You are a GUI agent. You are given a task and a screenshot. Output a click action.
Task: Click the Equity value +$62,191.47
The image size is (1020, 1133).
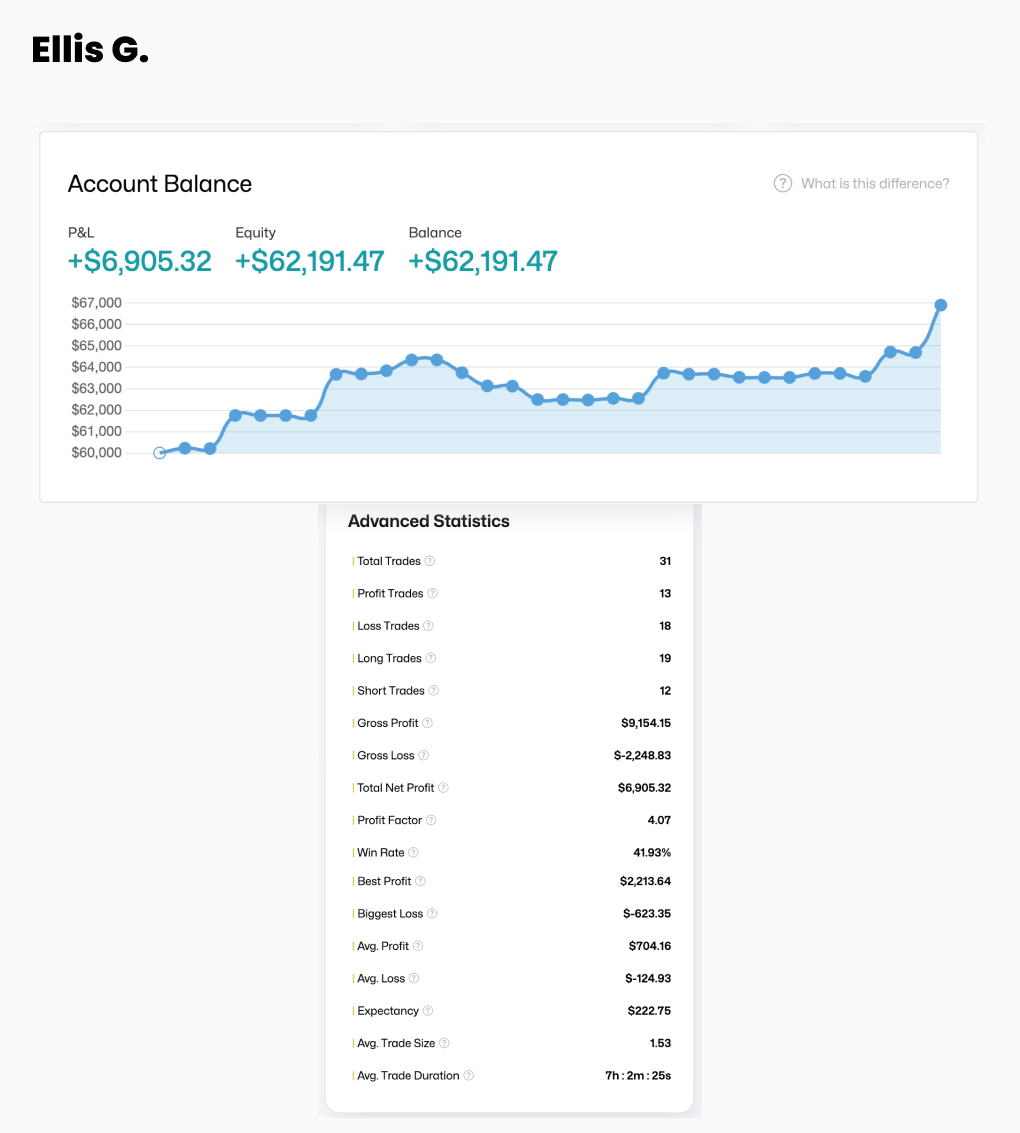tap(309, 261)
